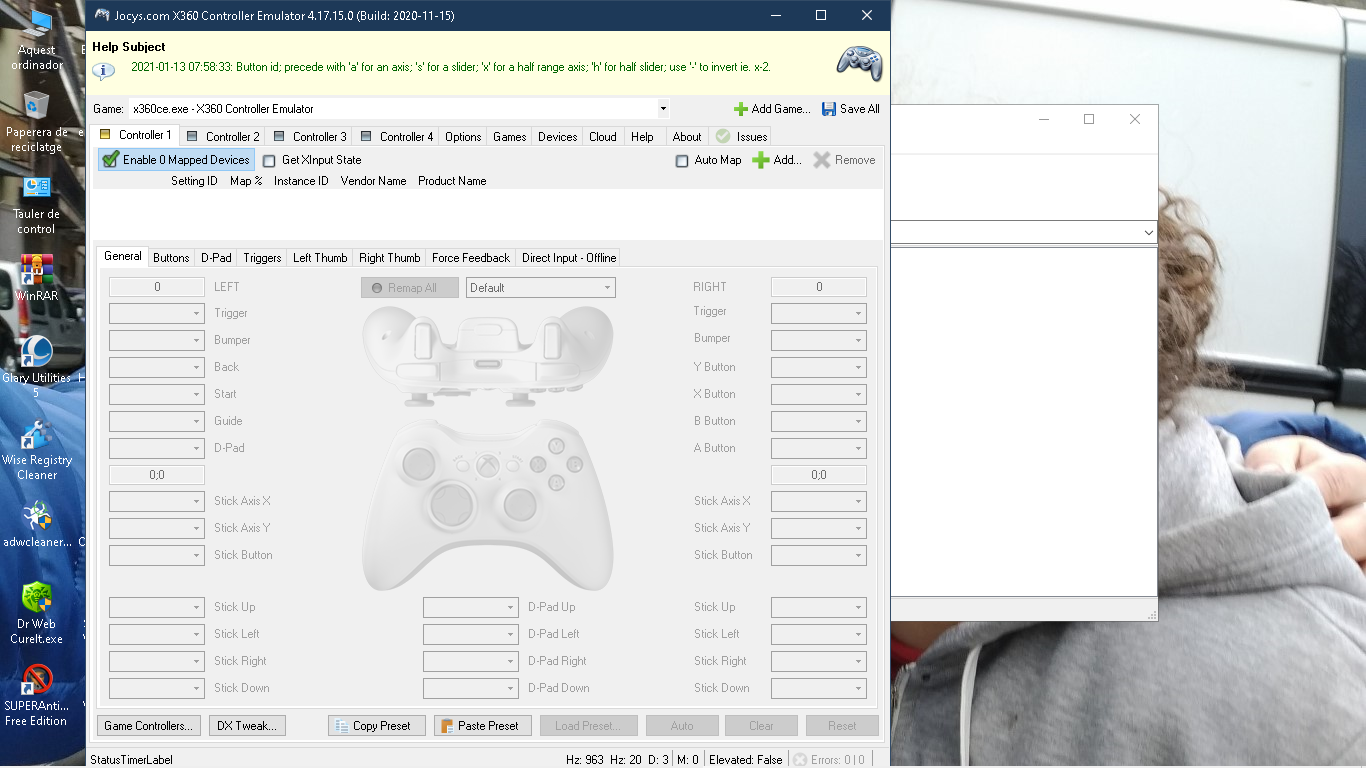Select the Triggers sub-tab
Viewport: 1366px width, 768px height.
point(262,258)
